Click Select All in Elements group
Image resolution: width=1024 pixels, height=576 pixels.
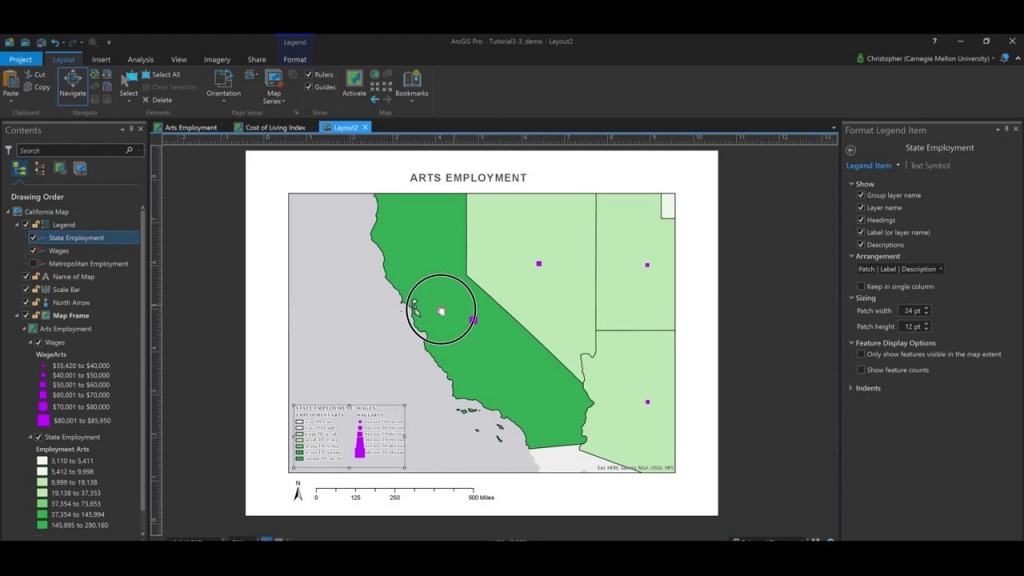click(161, 74)
